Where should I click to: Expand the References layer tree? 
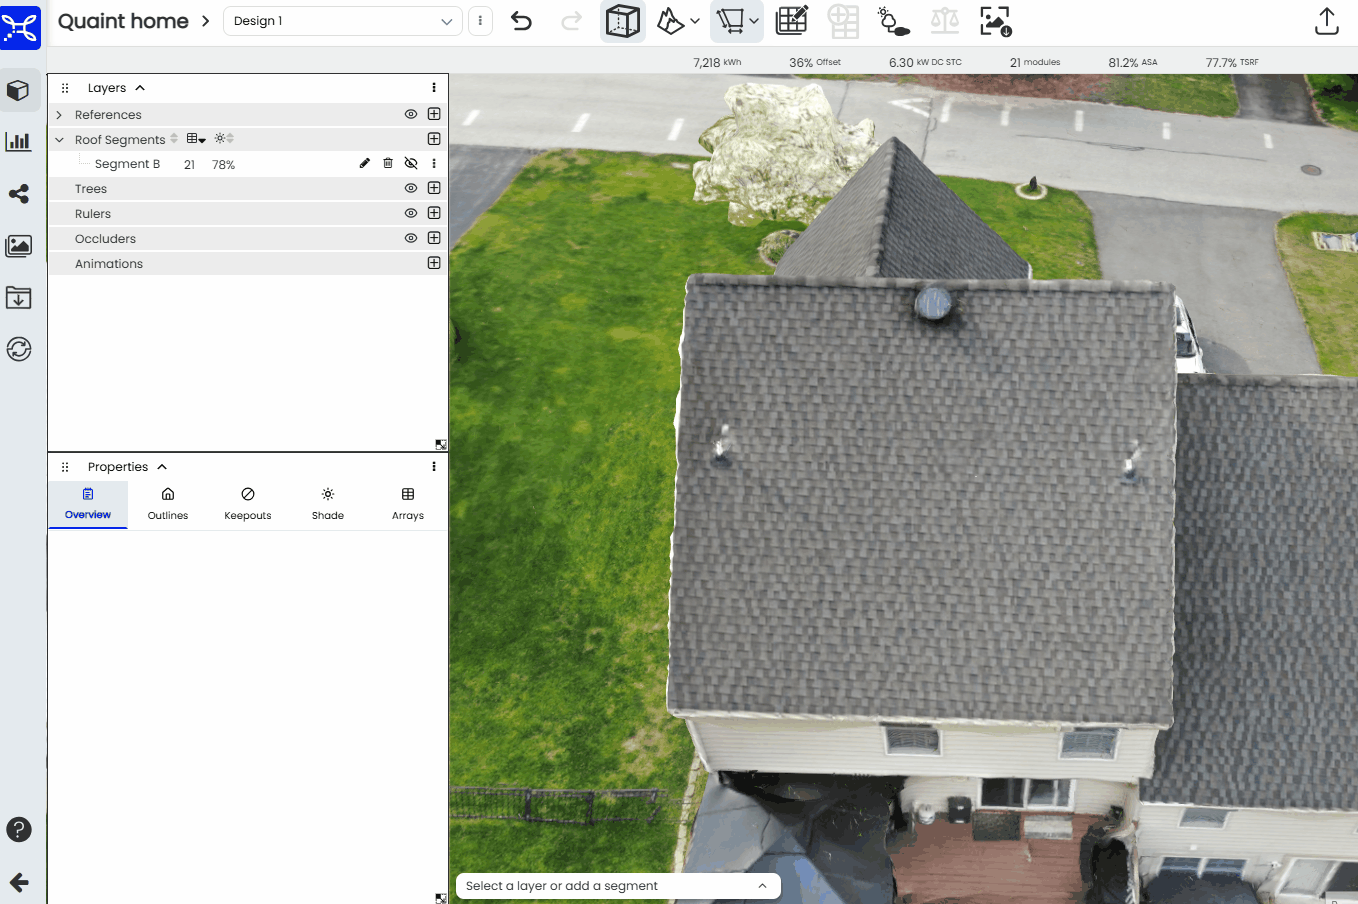pyautogui.click(x=59, y=115)
